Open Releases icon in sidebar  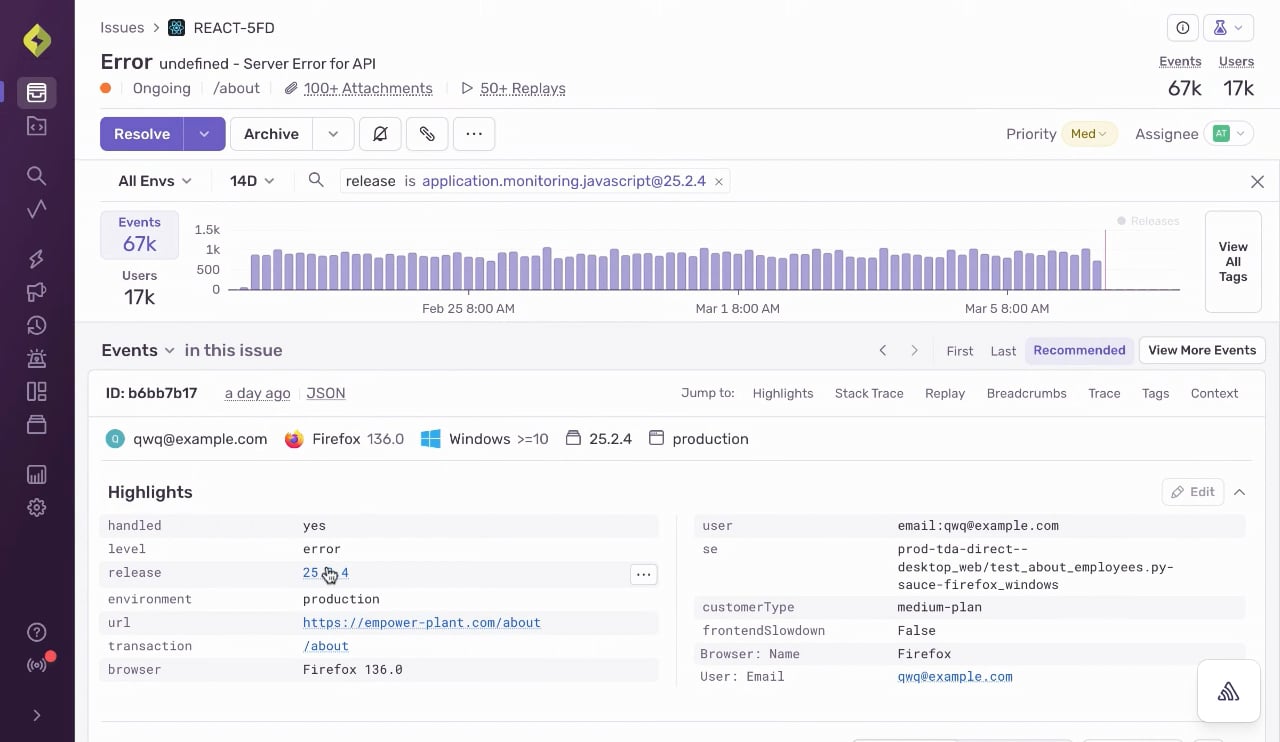(37, 424)
